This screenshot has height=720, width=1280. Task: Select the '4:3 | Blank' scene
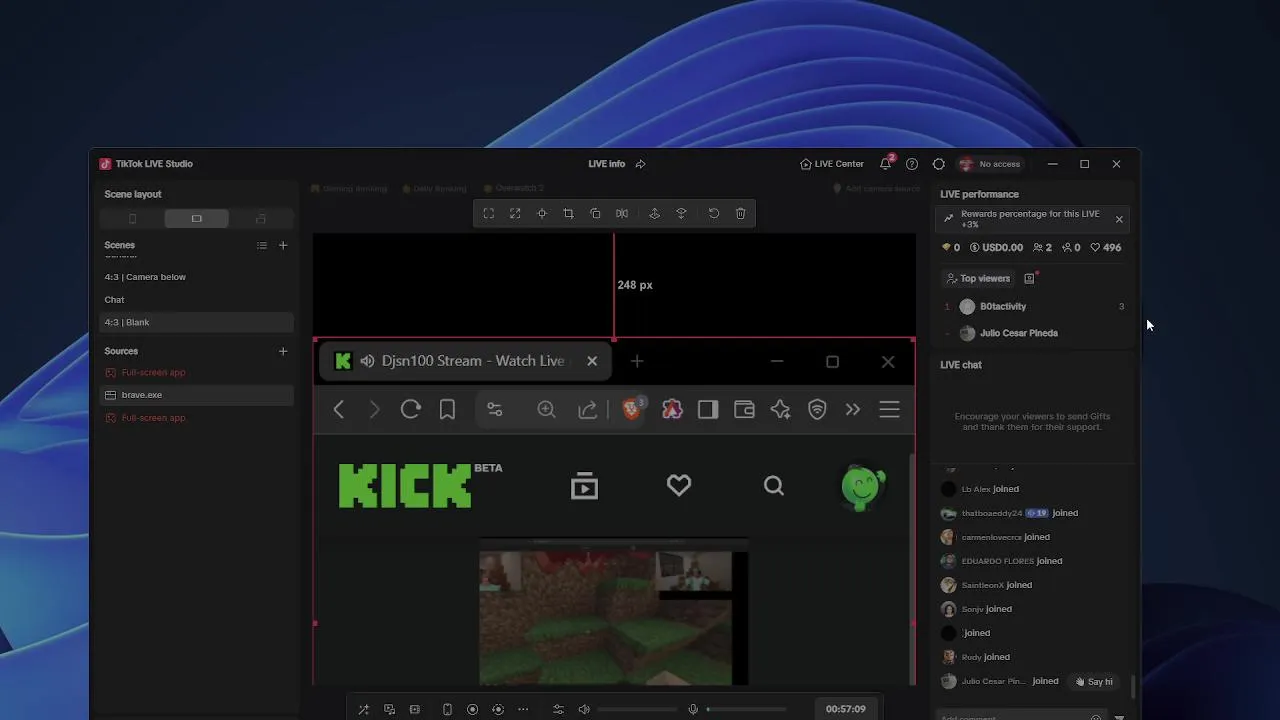click(197, 322)
